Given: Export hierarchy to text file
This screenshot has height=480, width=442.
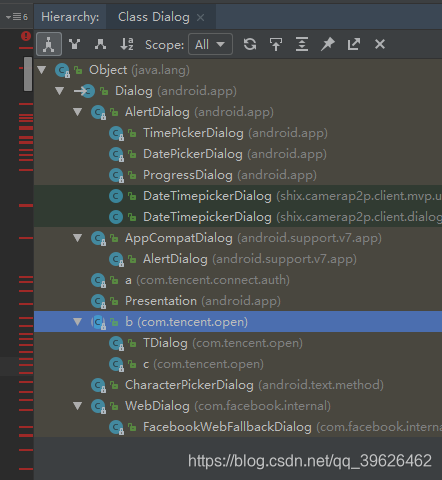Looking at the screenshot, I should click(354, 44).
